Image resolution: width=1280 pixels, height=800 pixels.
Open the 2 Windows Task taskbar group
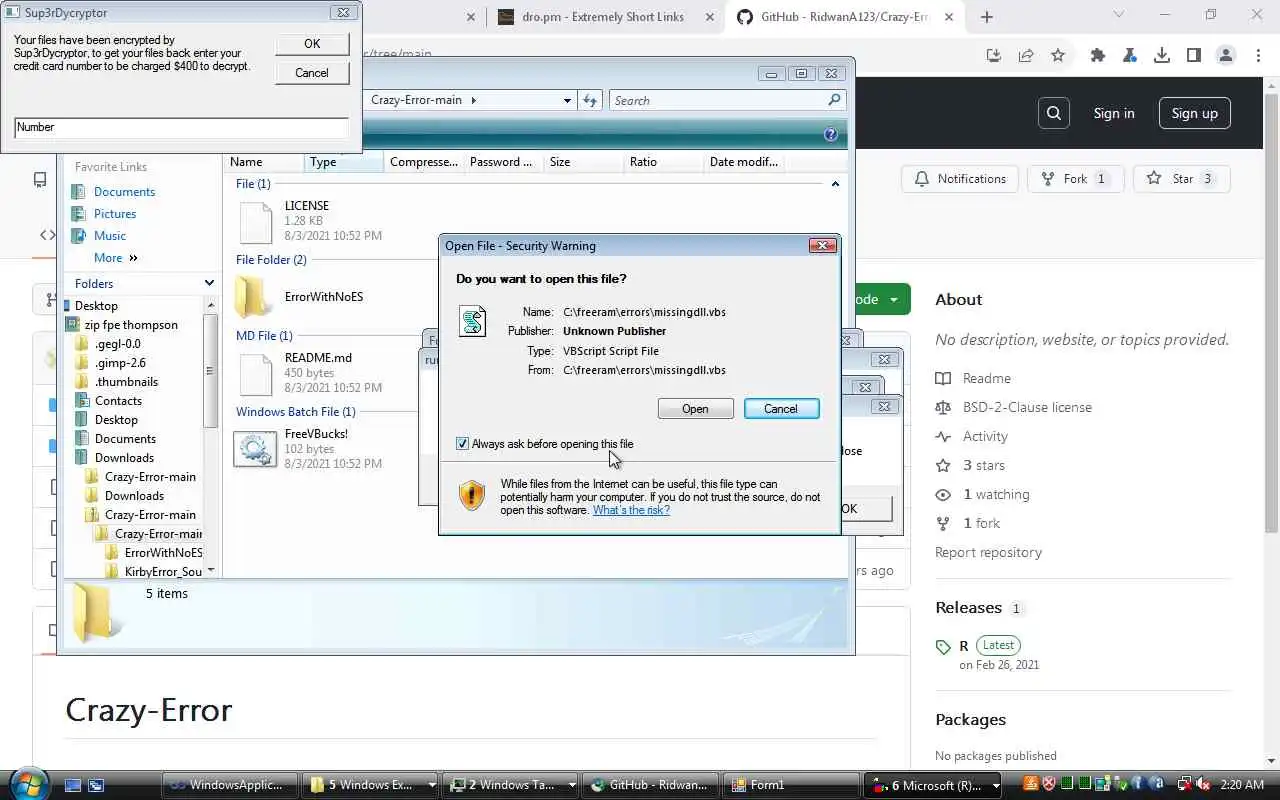512,785
